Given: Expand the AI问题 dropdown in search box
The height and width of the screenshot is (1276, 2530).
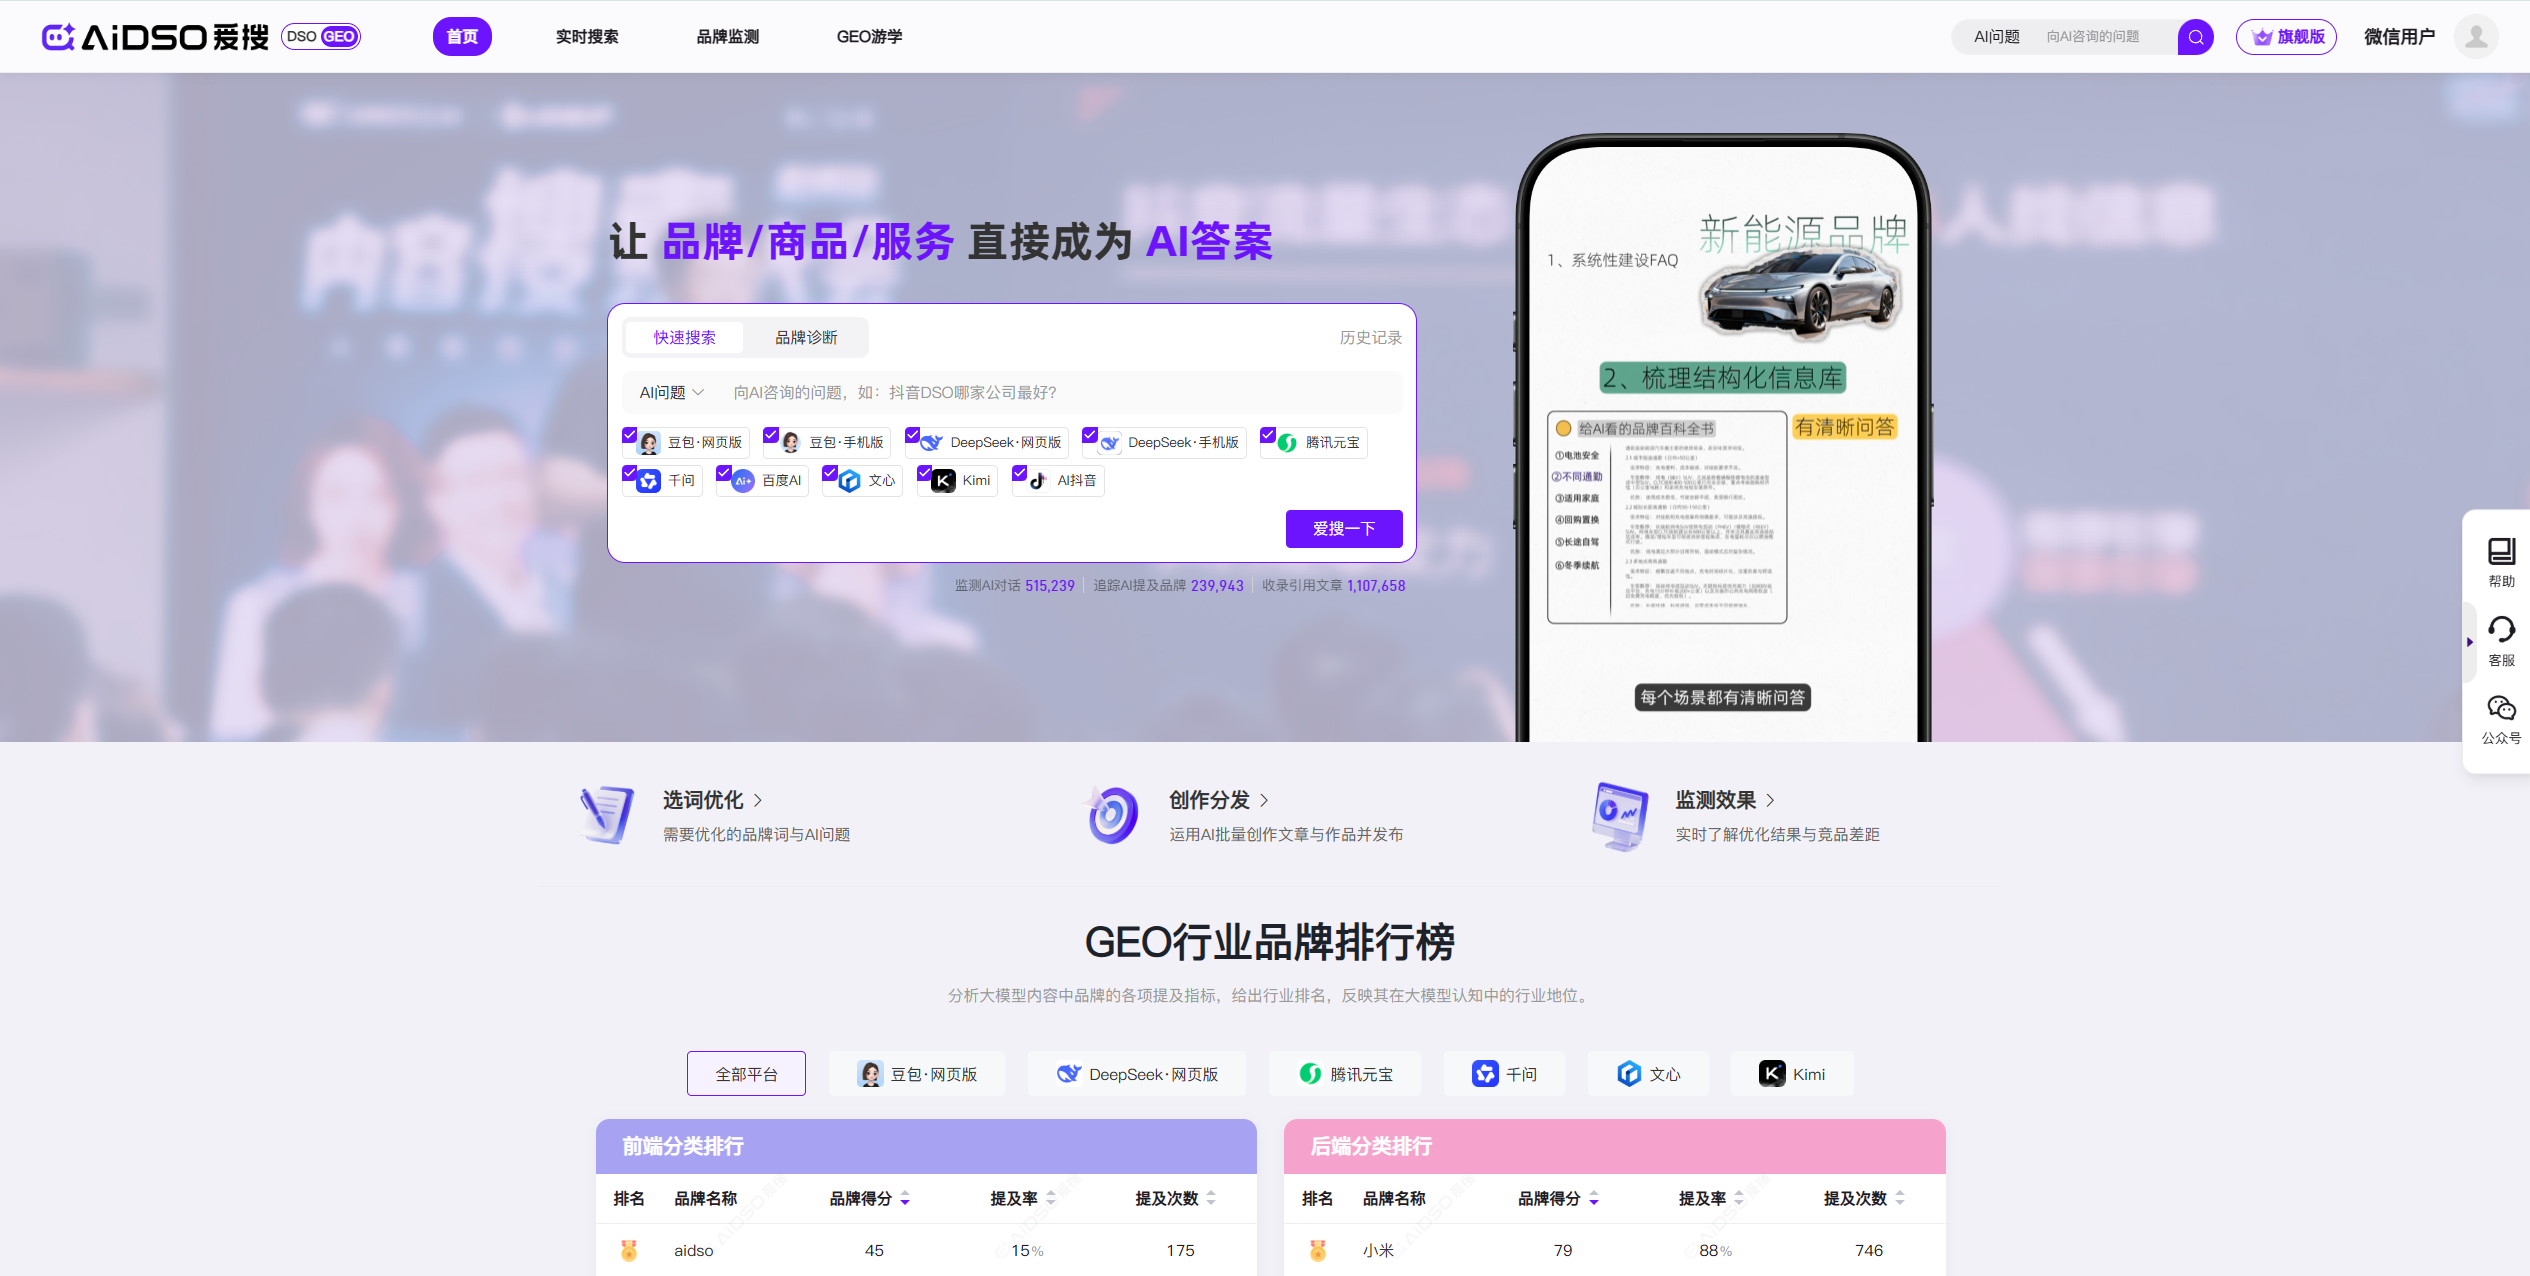Looking at the screenshot, I should (x=671, y=393).
